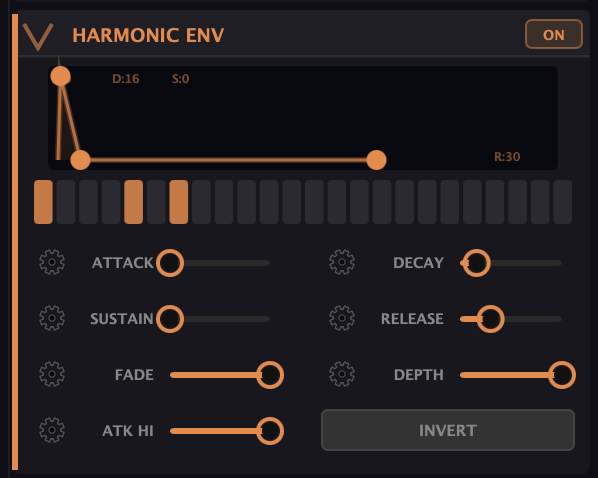Disable the seventh harmonic step cell
Screen dimensions: 598x478
pos(178,202)
